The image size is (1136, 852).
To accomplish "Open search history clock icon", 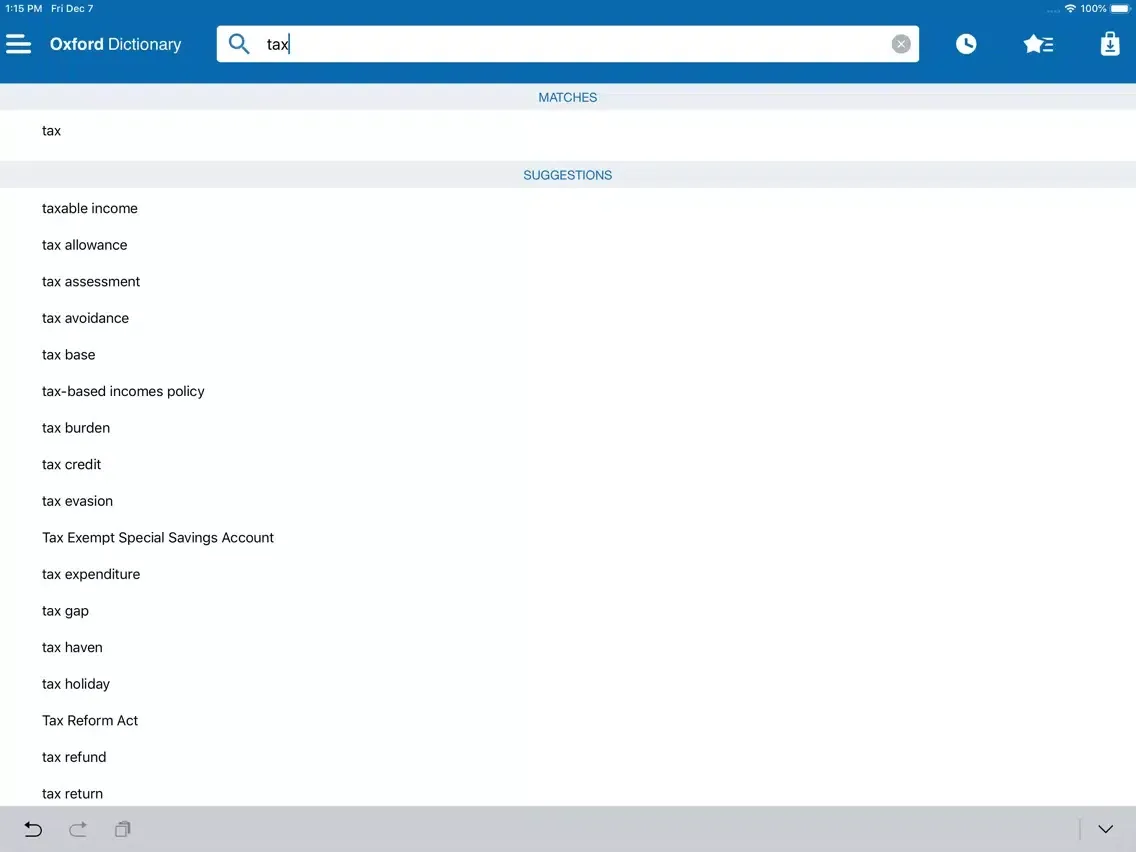I will click(966, 44).
